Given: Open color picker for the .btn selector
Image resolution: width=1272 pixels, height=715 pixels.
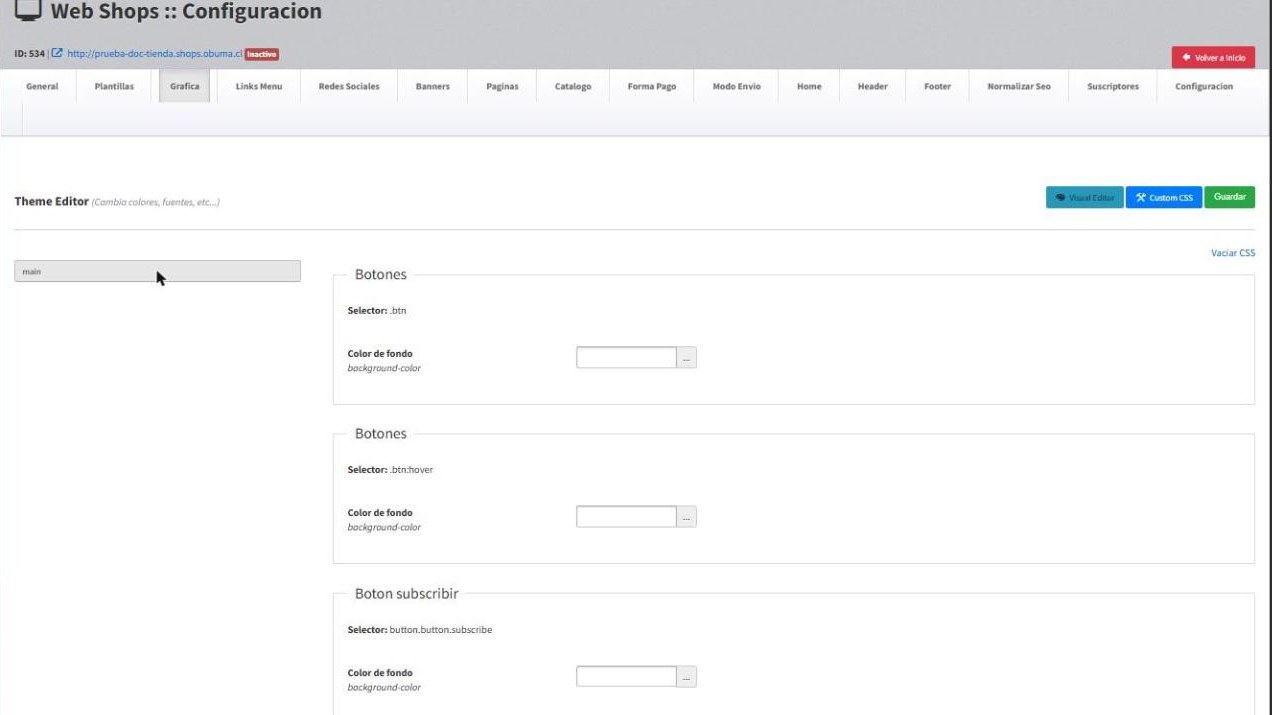Looking at the screenshot, I should (x=686, y=357).
